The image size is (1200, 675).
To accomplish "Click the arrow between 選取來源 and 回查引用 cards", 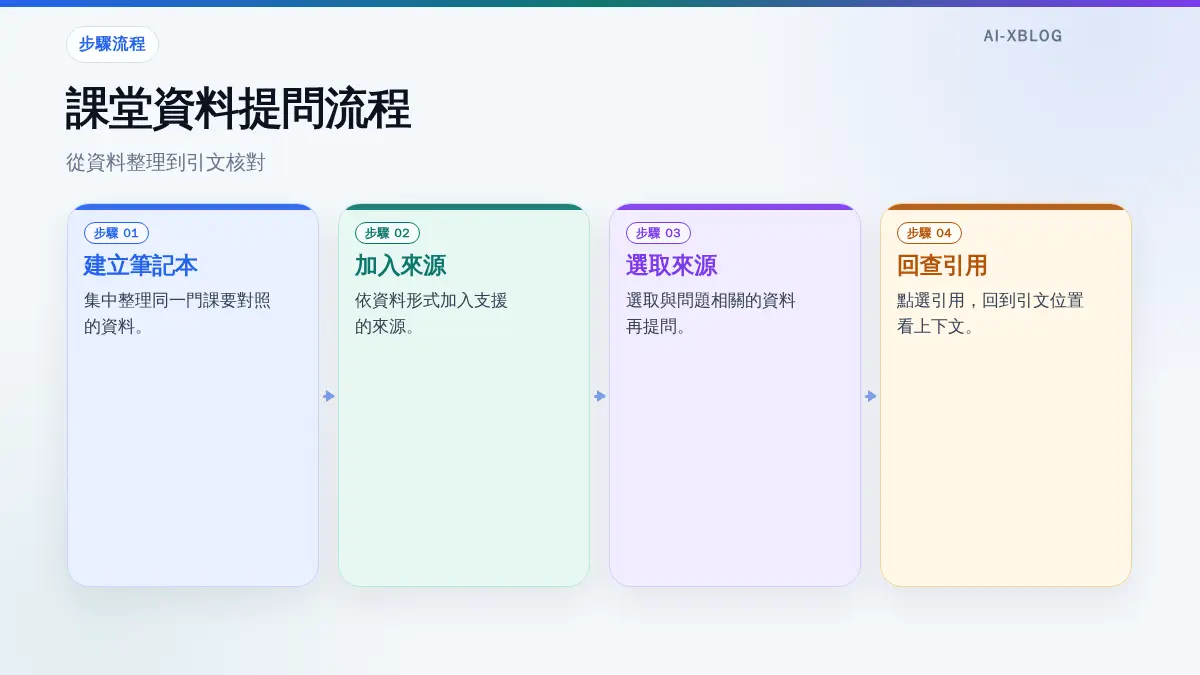I will [x=871, y=396].
